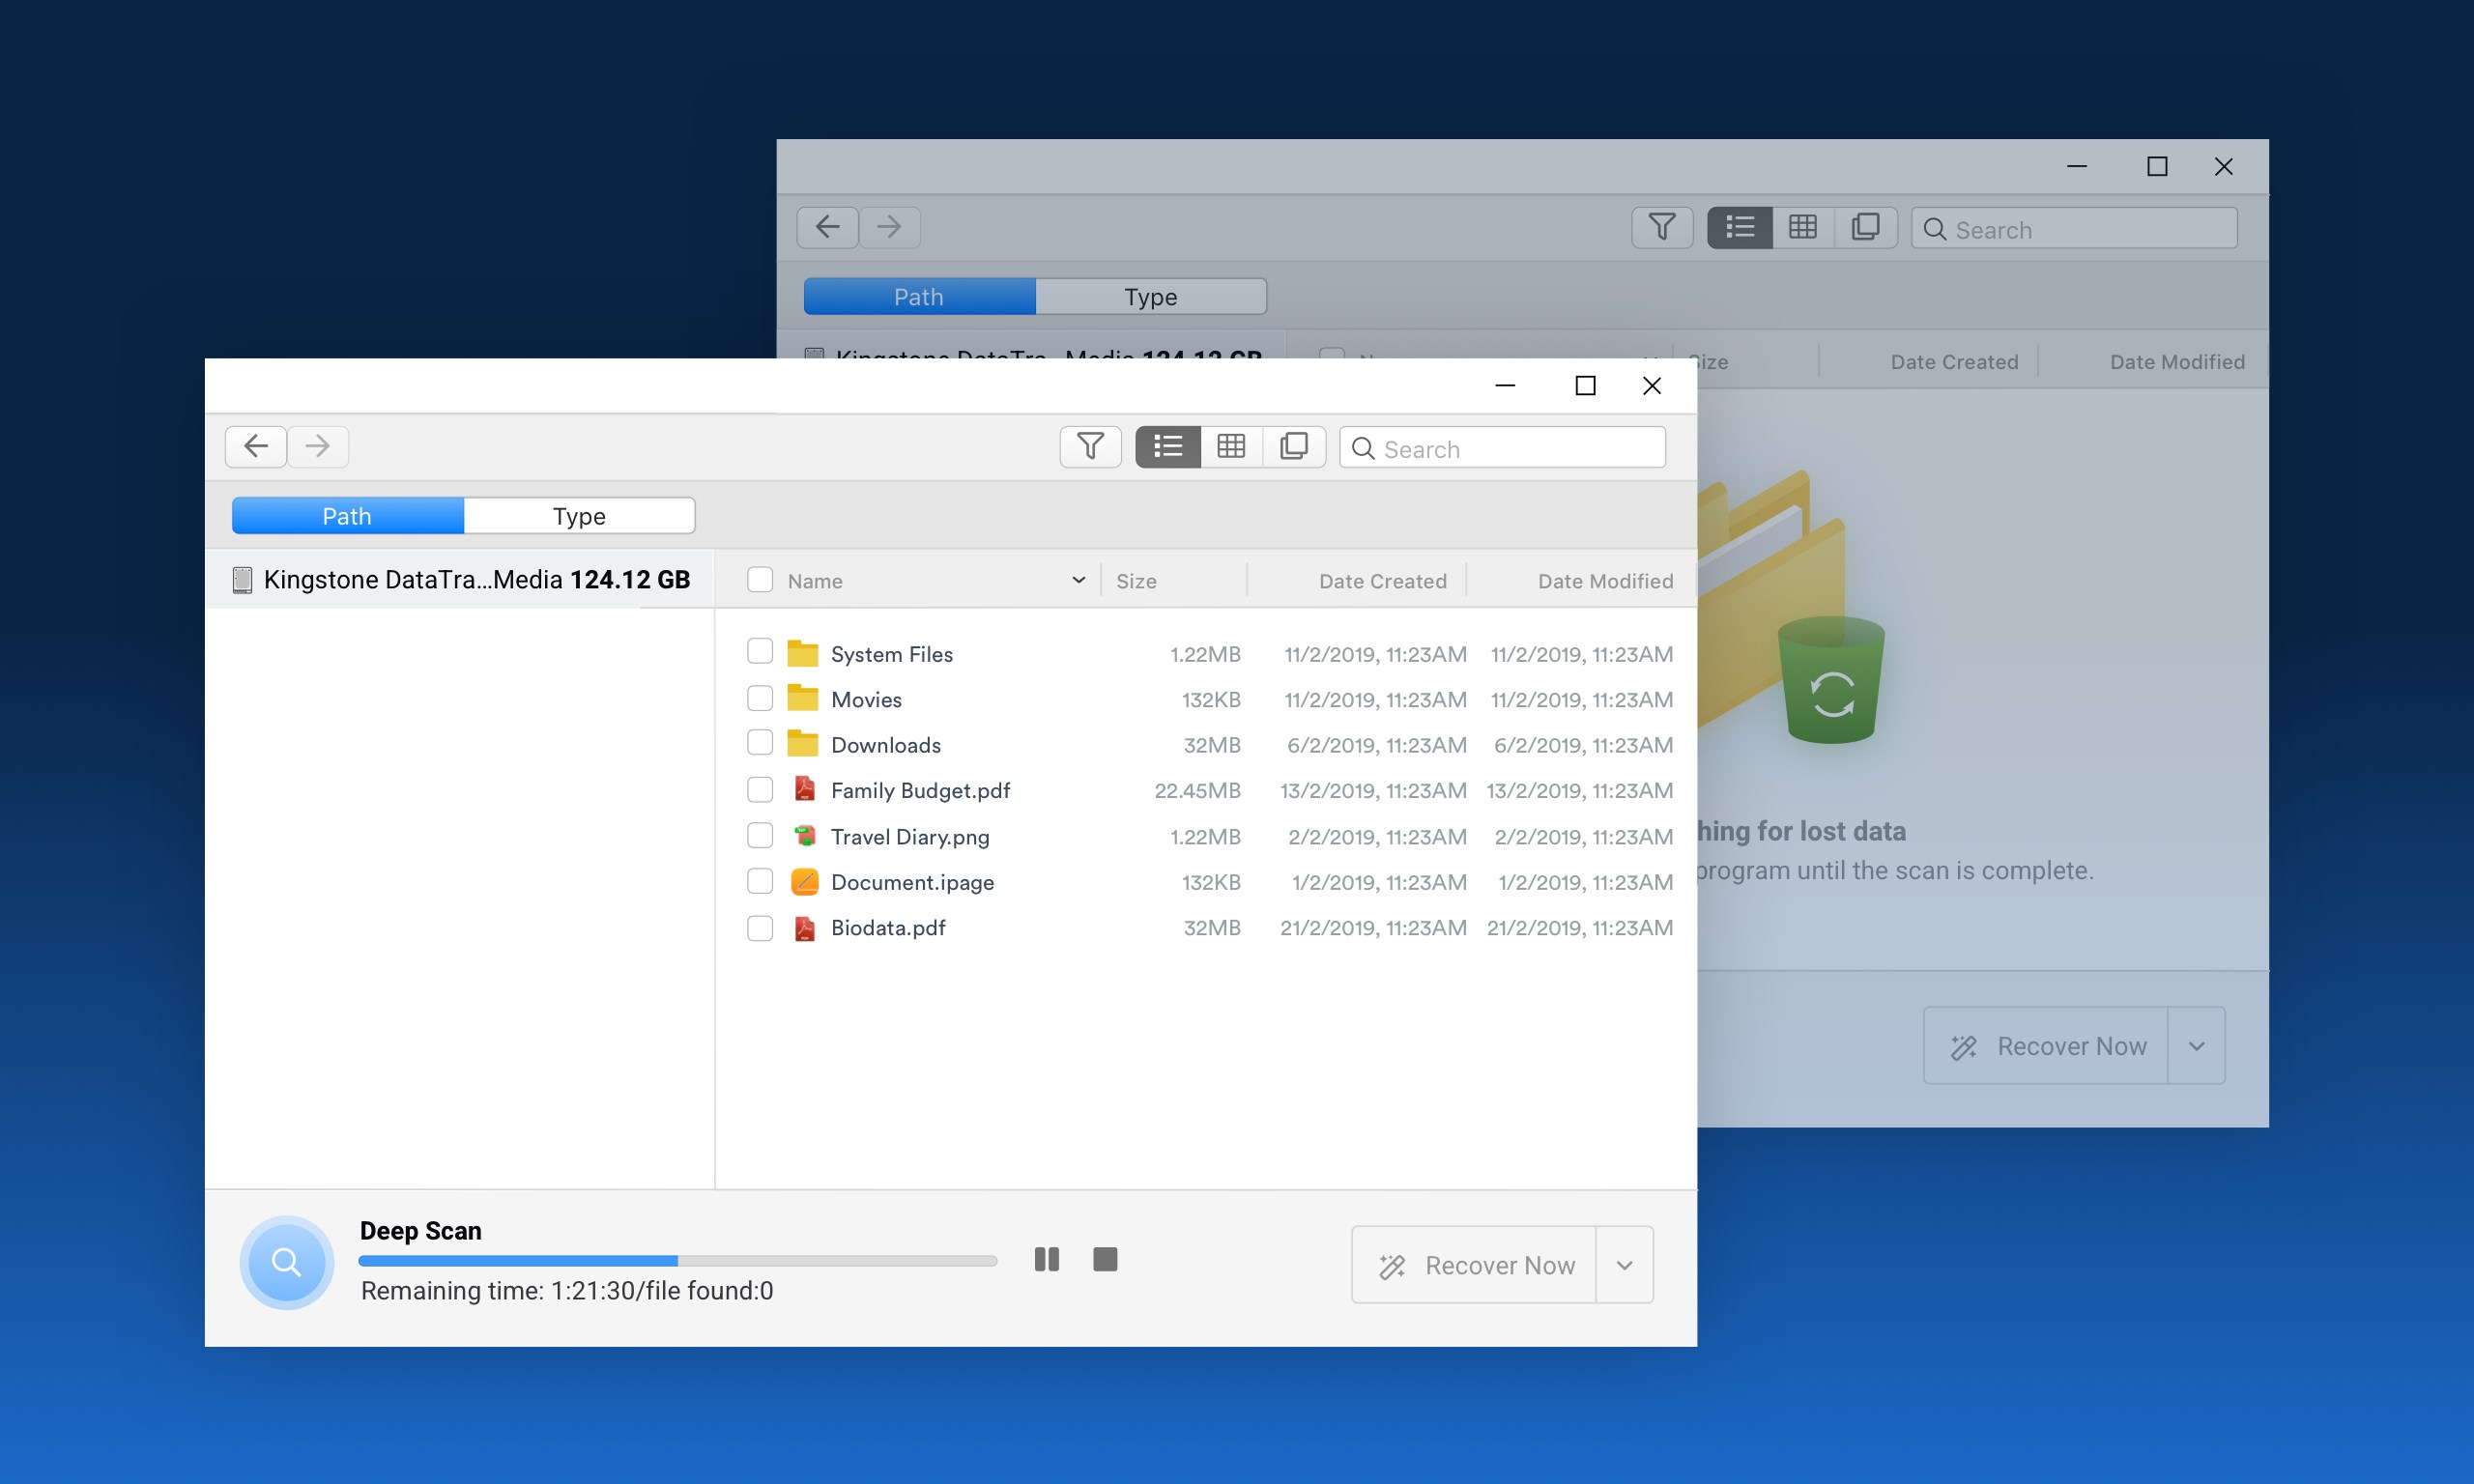Select the Type tab in front window
Screen dimensions: 2474x1484
(579, 516)
